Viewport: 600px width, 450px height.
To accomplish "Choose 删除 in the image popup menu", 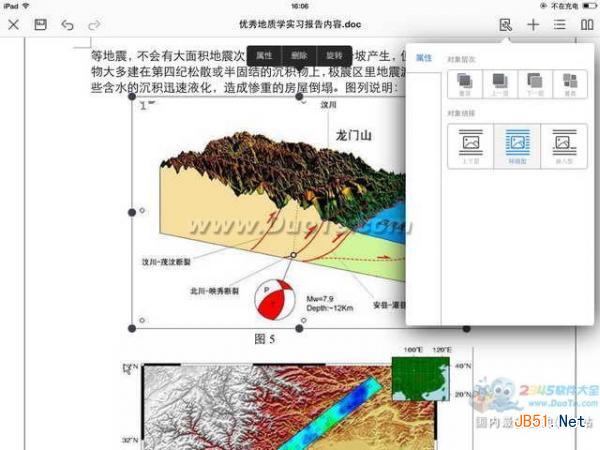I will click(298, 55).
